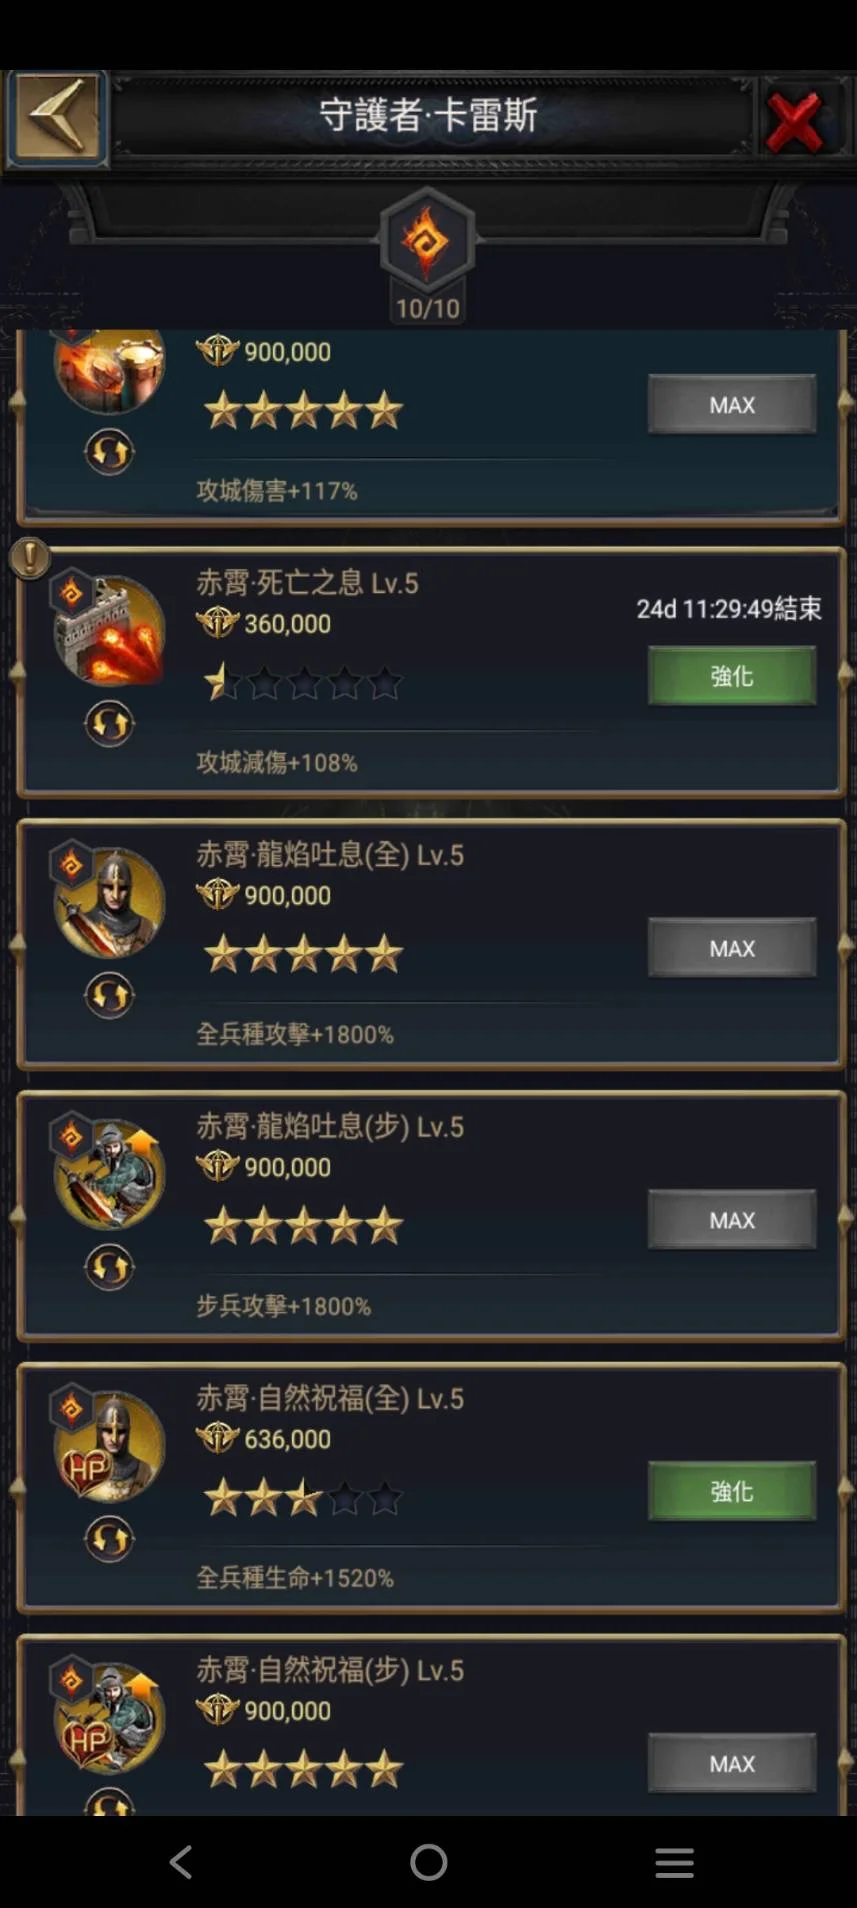Click 強化 for 赤霄·死亡之息
The width and height of the screenshot is (857, 1908).
[x=732, y=676]
